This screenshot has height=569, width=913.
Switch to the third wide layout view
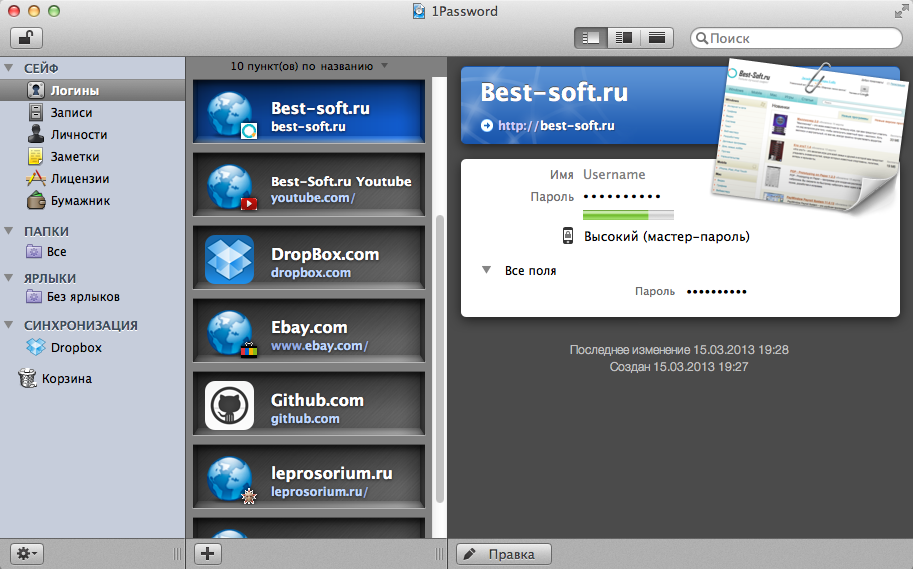click(657, 38)
